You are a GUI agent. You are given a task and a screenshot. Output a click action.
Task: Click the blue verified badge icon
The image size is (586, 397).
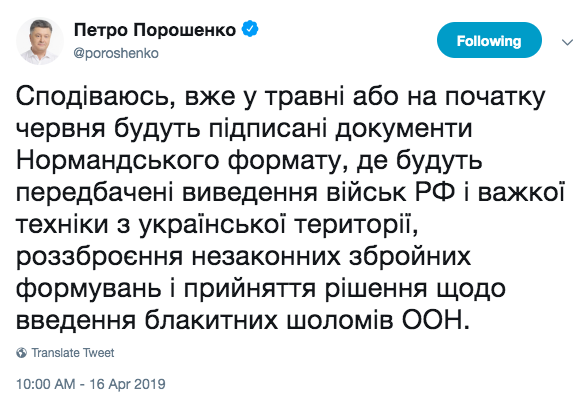pyautogui.click(x=250, y=29)
